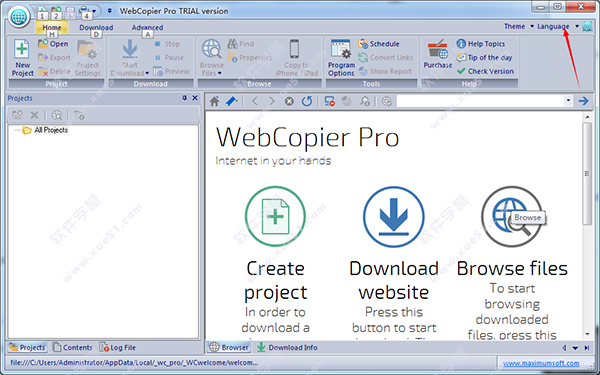Image resolution: width=600 pixels, height=375 pixels.
Task: Go forward in the embedded browser
Action: (272, 101)
